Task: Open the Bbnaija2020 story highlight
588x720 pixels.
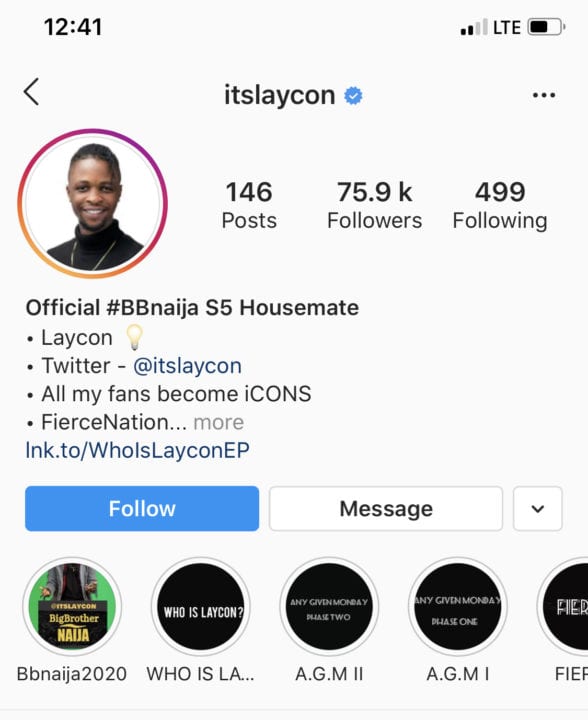Action: pos(72,606)
